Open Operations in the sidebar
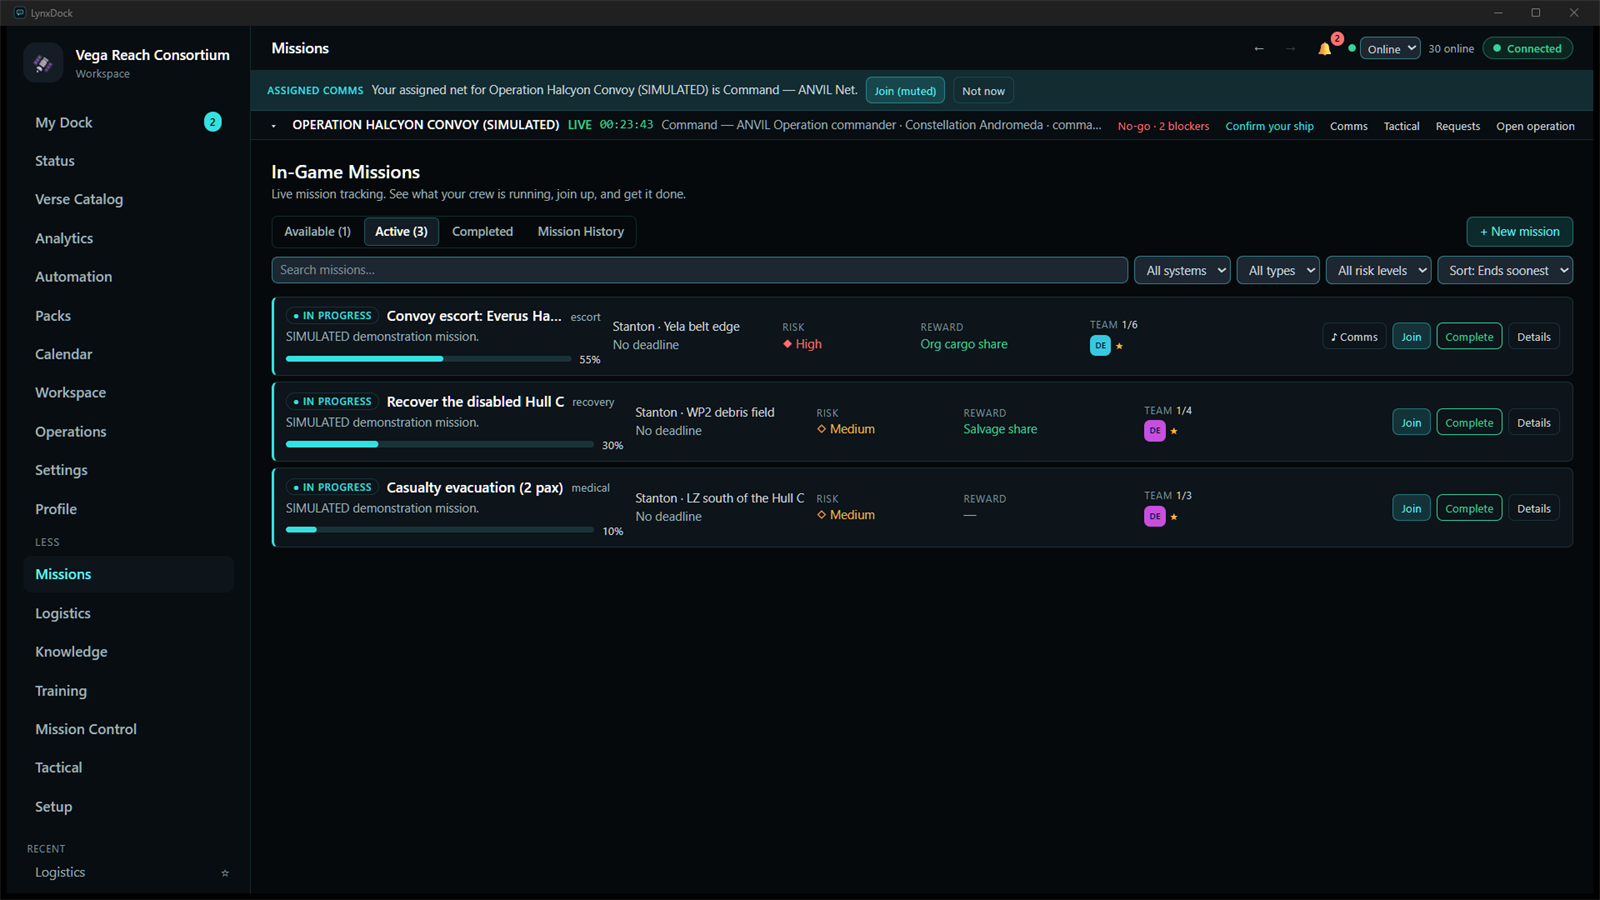Image resolution: width=1600 pixels, height=900 pixels. (x=128, y=432)
